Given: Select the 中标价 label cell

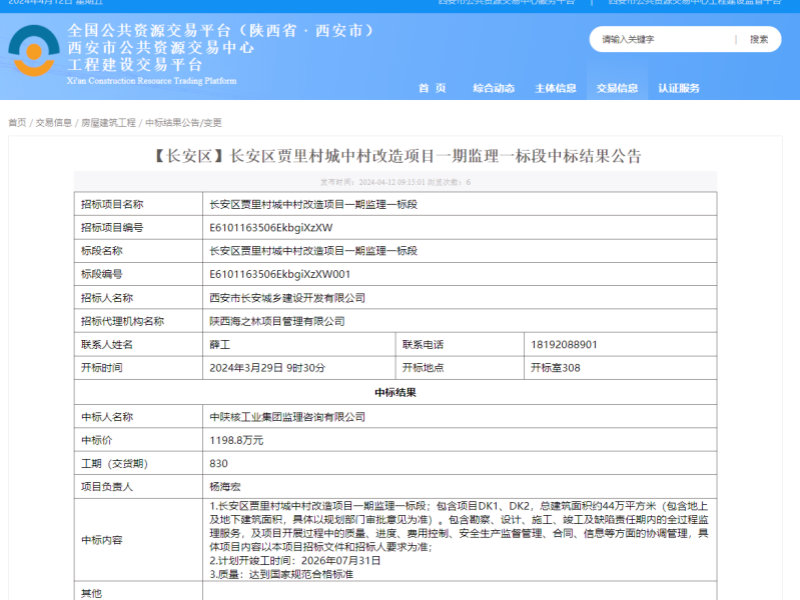Looking at the screenshot, I should tap(138, 440).
